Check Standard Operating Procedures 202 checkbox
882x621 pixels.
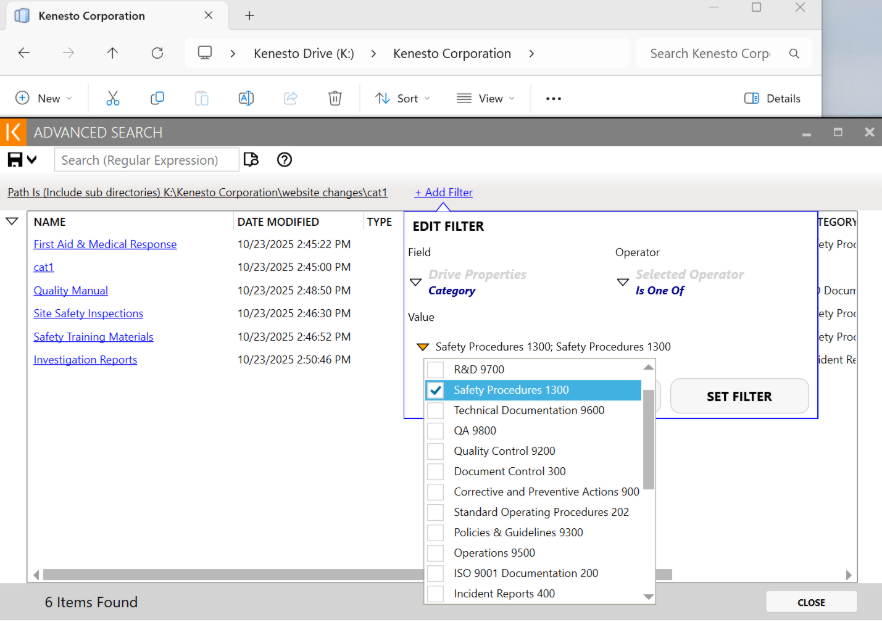435,512
